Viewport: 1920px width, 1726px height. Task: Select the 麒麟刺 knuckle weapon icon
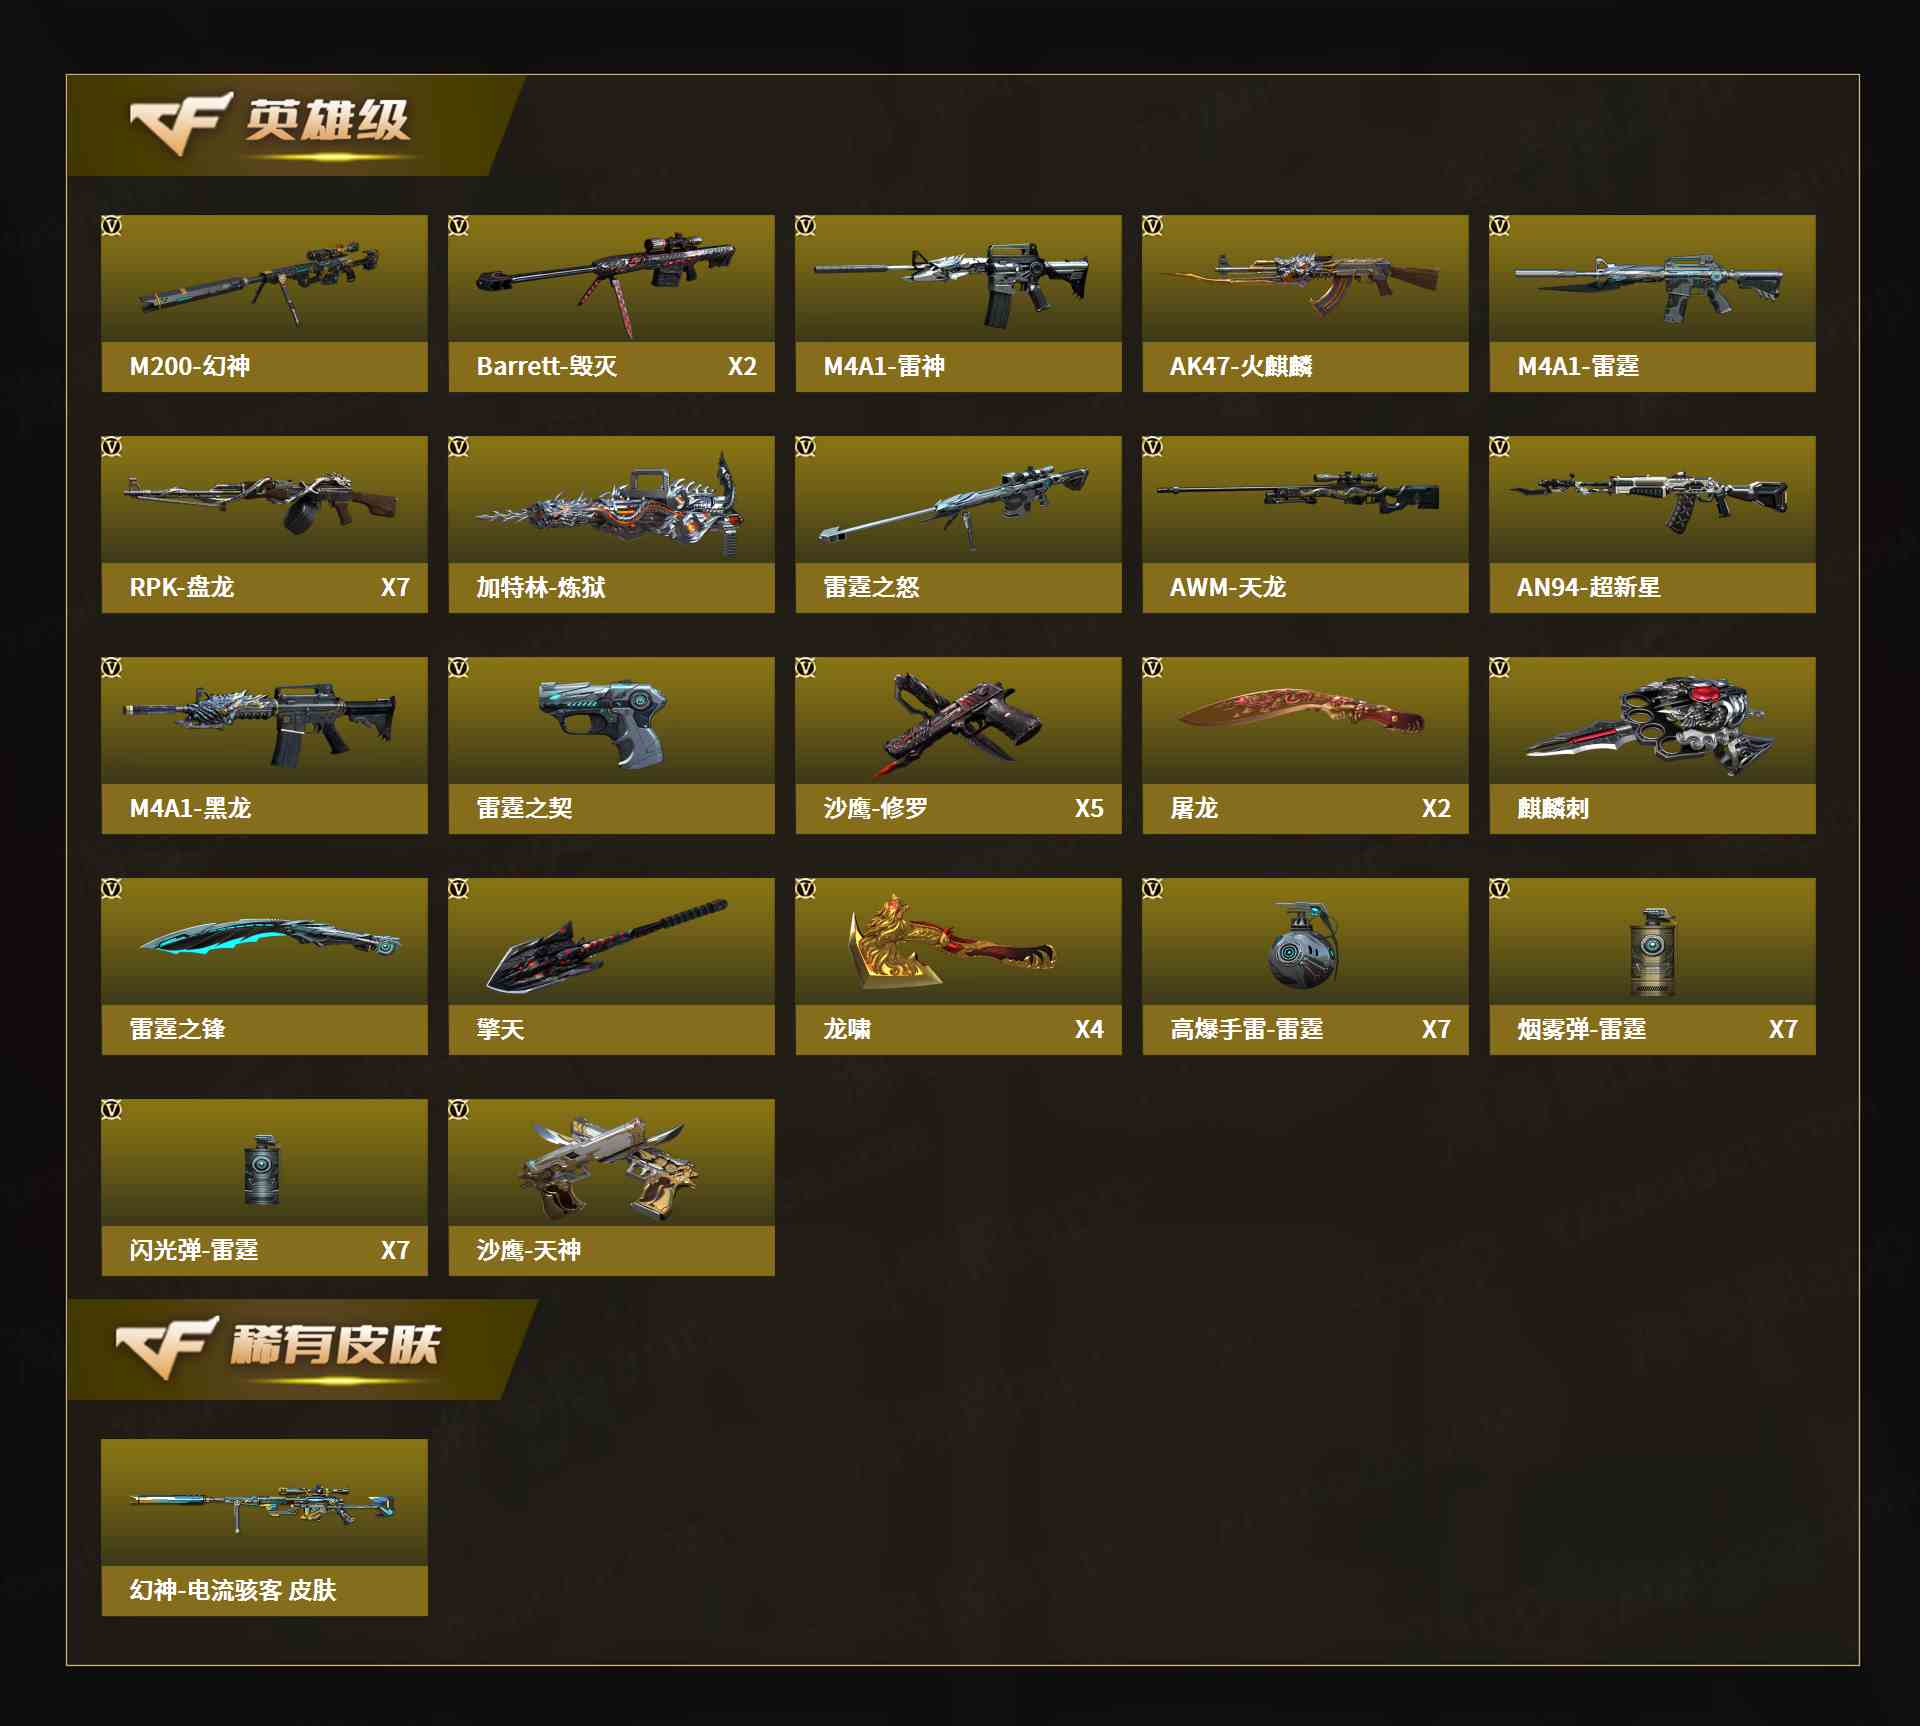1648,726
